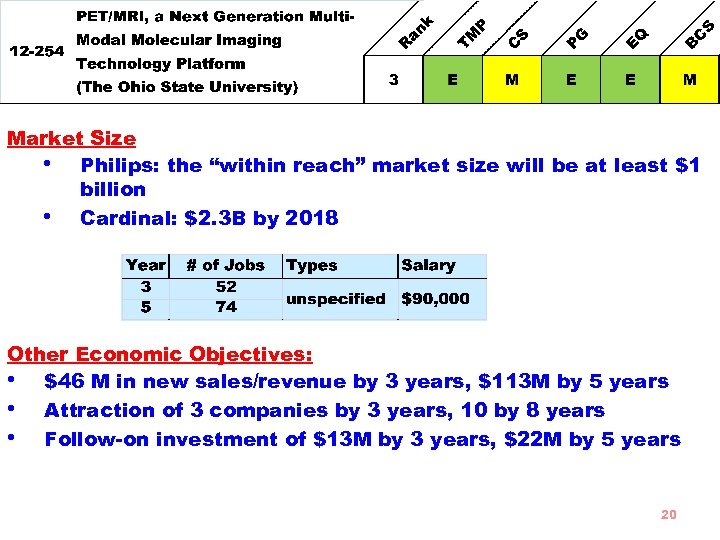Click the PG column header

[577, 38]
